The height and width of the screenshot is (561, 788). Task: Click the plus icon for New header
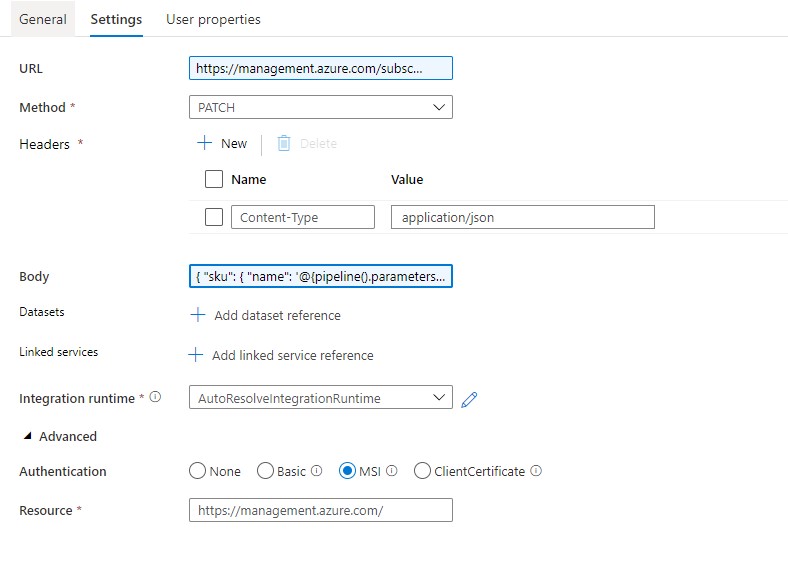(x=205, y=144)
